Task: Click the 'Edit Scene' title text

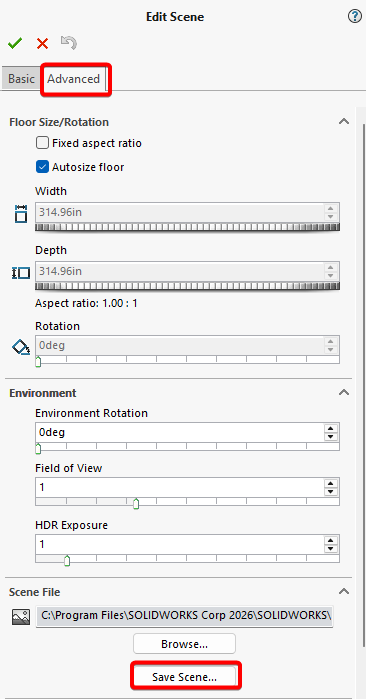Action: (175, 17)
